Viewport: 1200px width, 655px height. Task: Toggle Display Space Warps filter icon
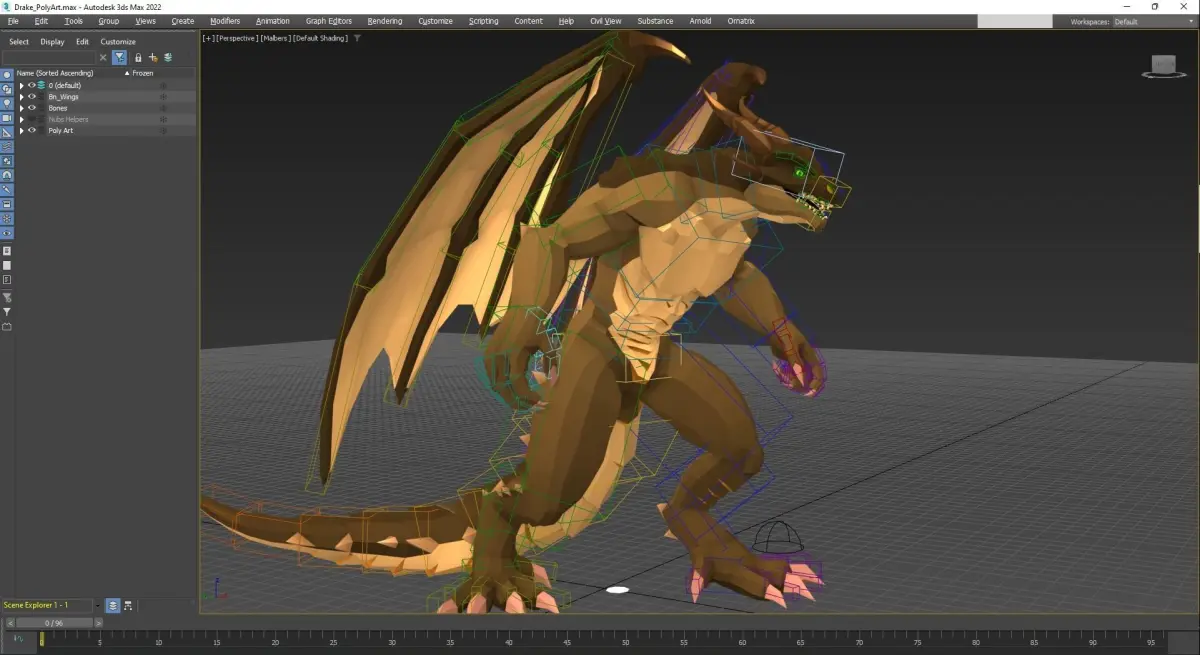7,146
